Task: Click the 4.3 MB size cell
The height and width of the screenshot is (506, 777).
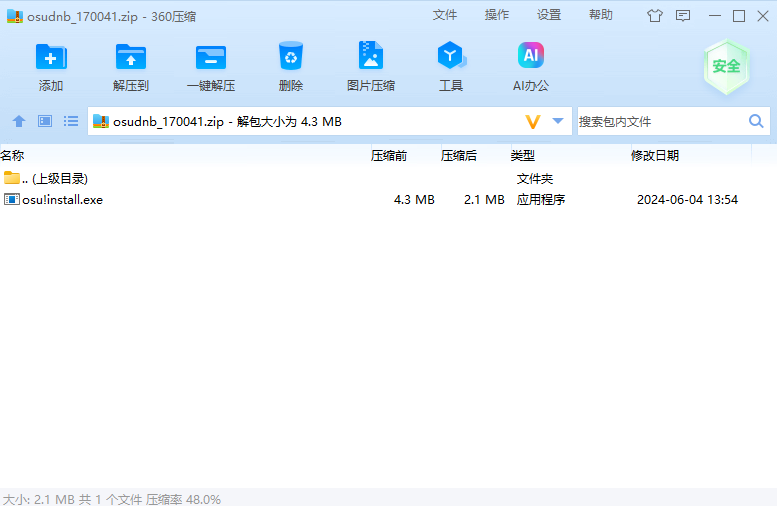Action: (414, 200)
